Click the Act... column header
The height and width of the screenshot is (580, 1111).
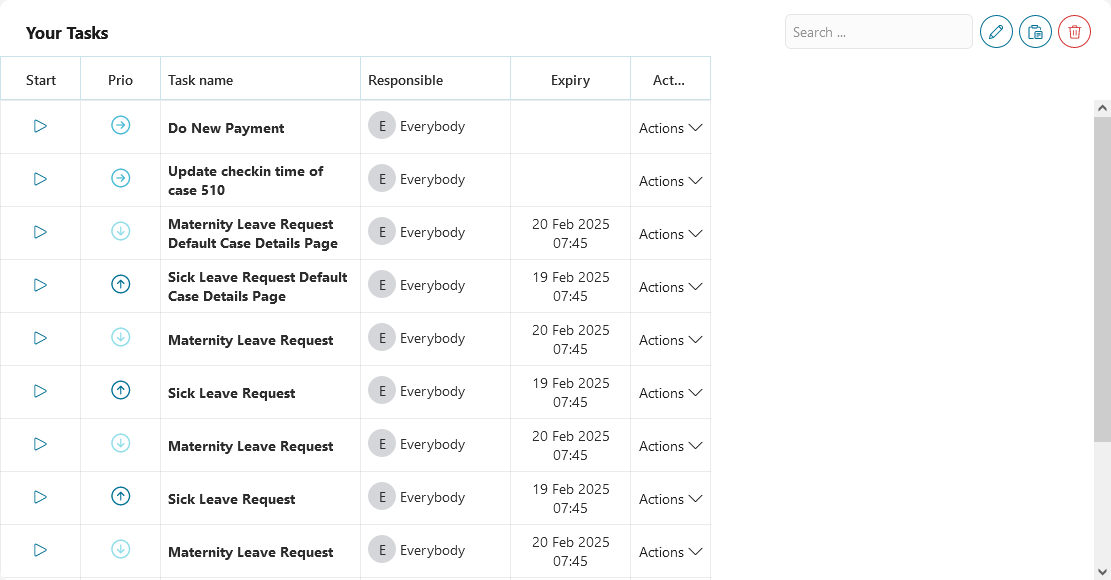(669, 80)
